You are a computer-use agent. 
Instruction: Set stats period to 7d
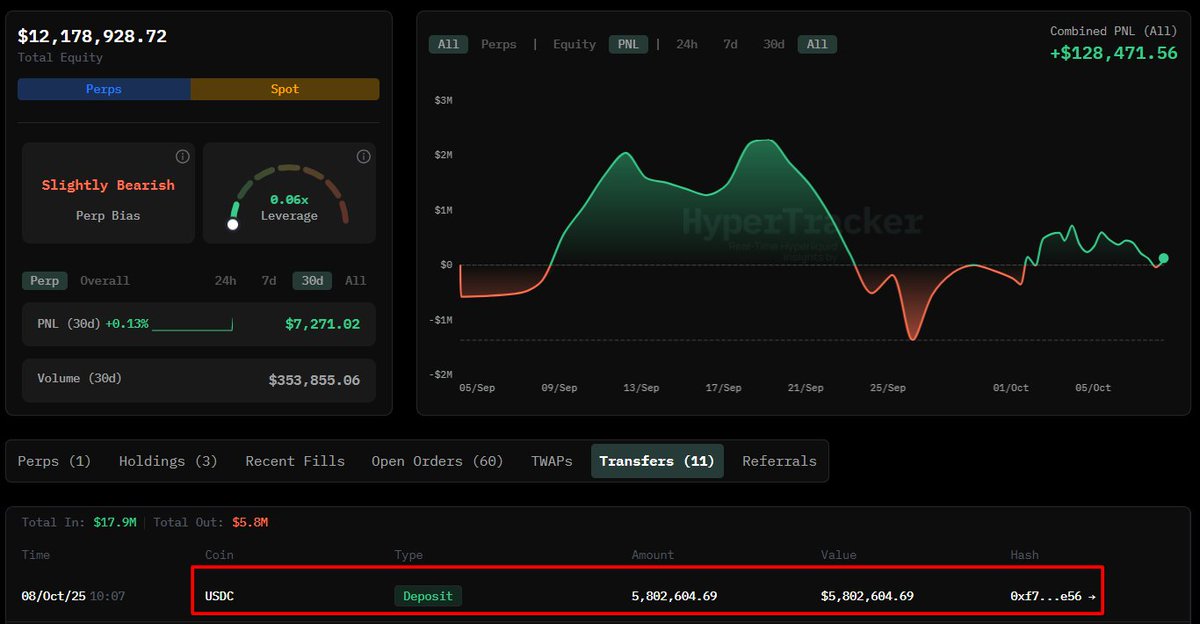click(269, 281)
